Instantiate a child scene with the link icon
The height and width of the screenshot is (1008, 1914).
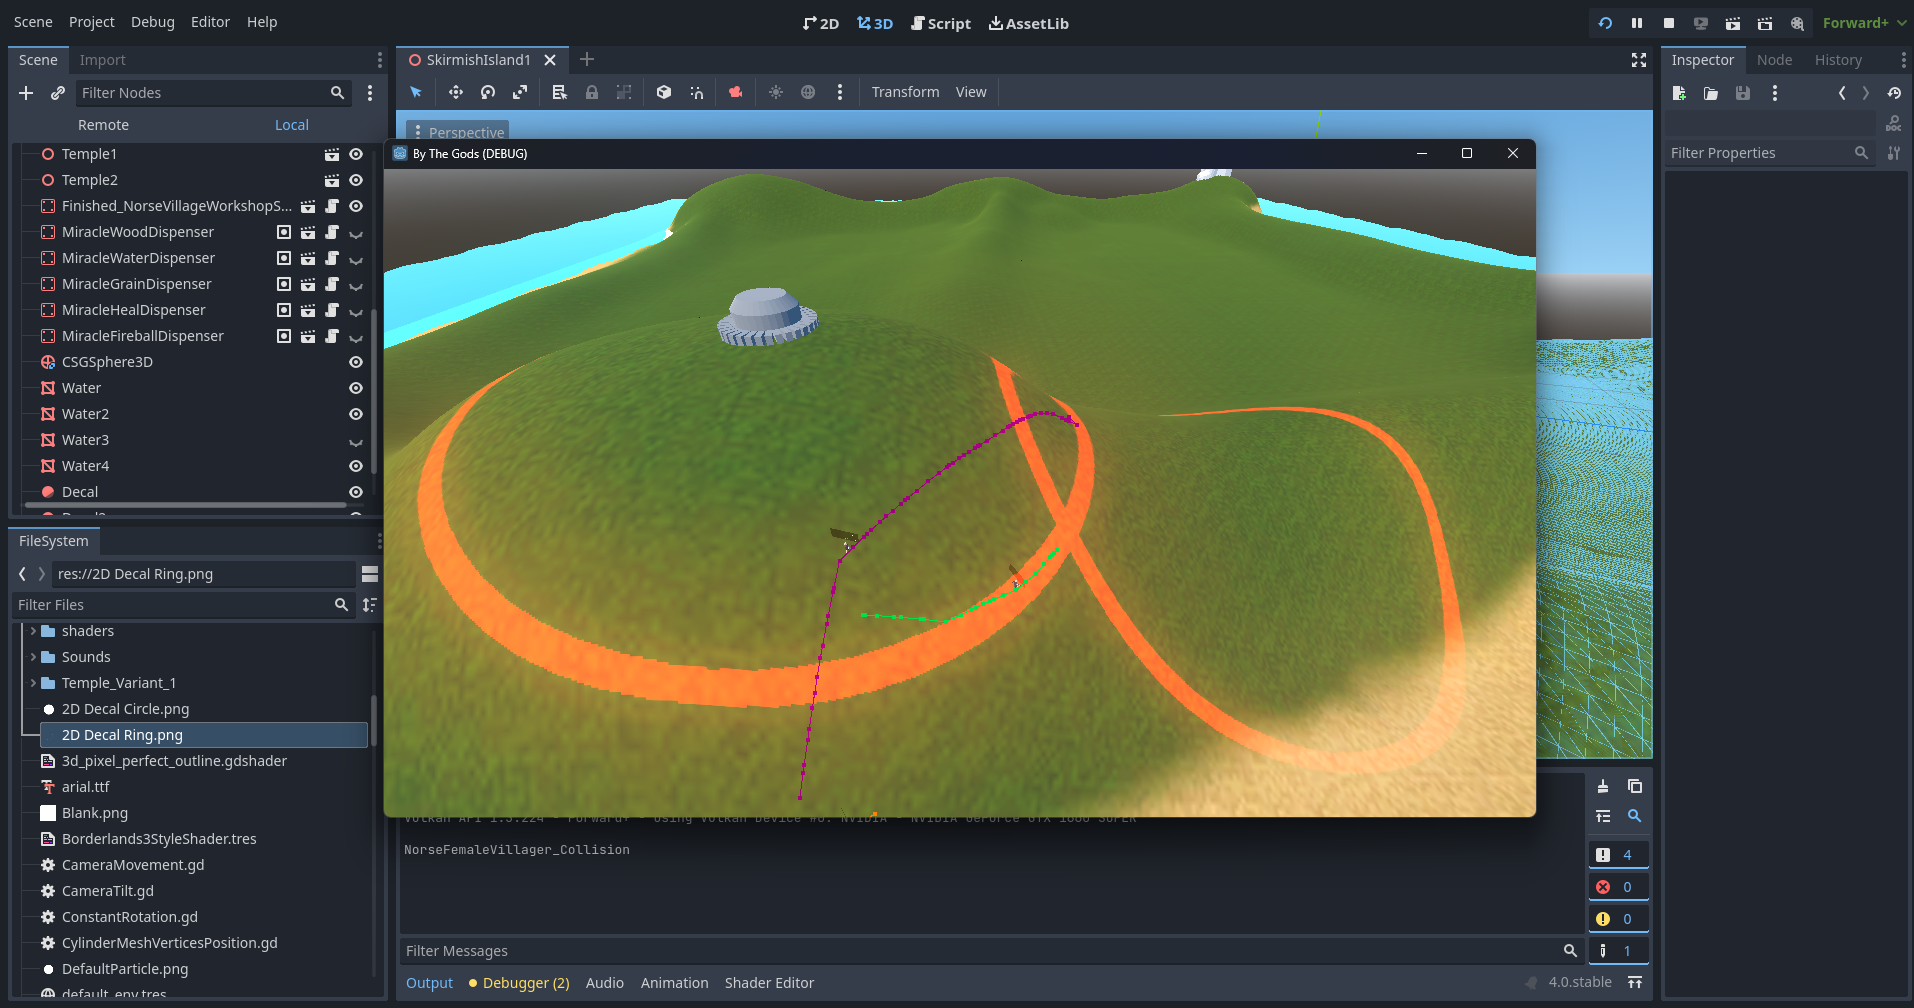click(58, 93)
